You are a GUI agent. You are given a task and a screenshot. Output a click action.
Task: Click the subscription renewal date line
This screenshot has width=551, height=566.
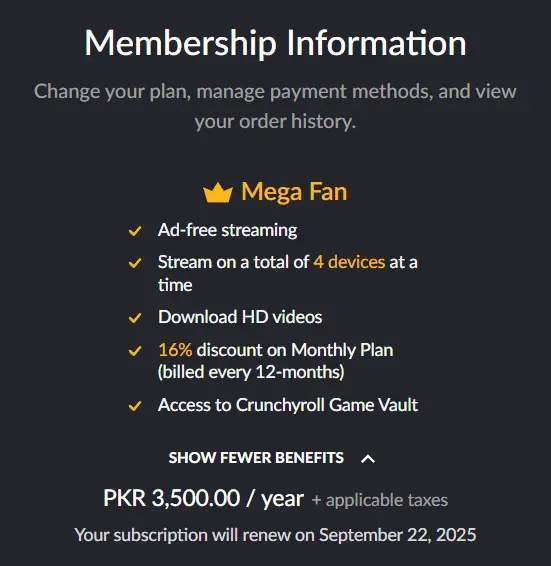[x=276, y=535]
